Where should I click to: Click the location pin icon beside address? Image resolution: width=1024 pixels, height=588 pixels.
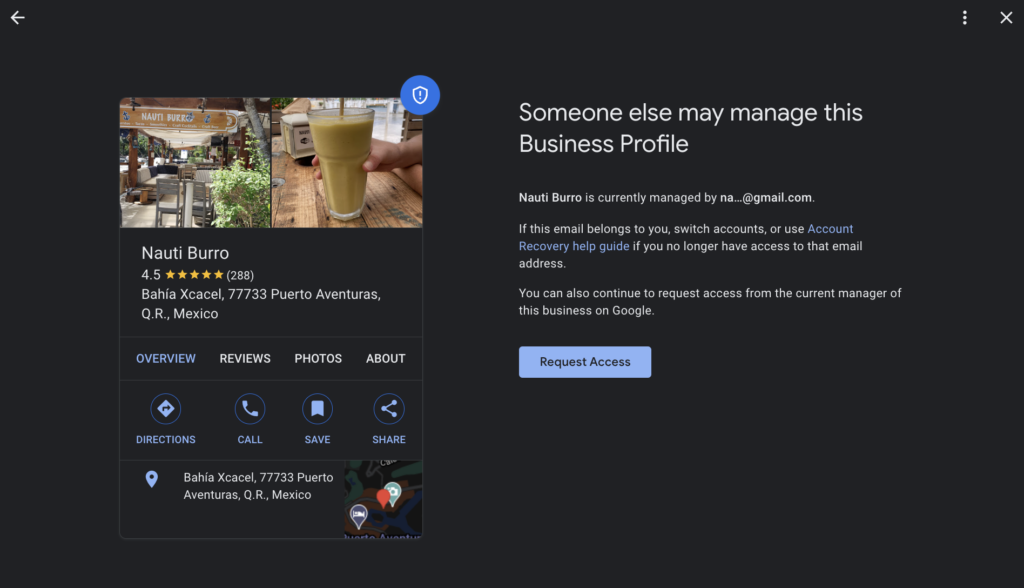point(152,480)
